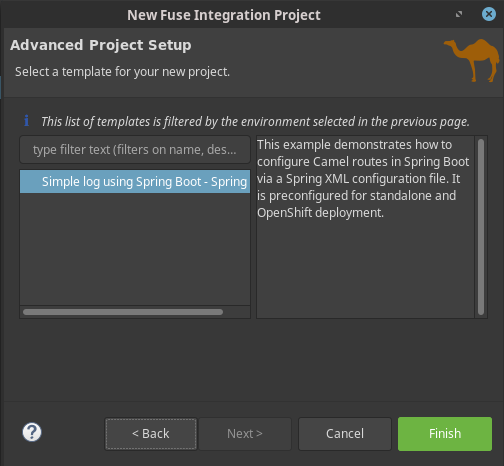Click the disabled Next > button
The width and height of the screenshot is (504, 466).
[x=245, y=434]
